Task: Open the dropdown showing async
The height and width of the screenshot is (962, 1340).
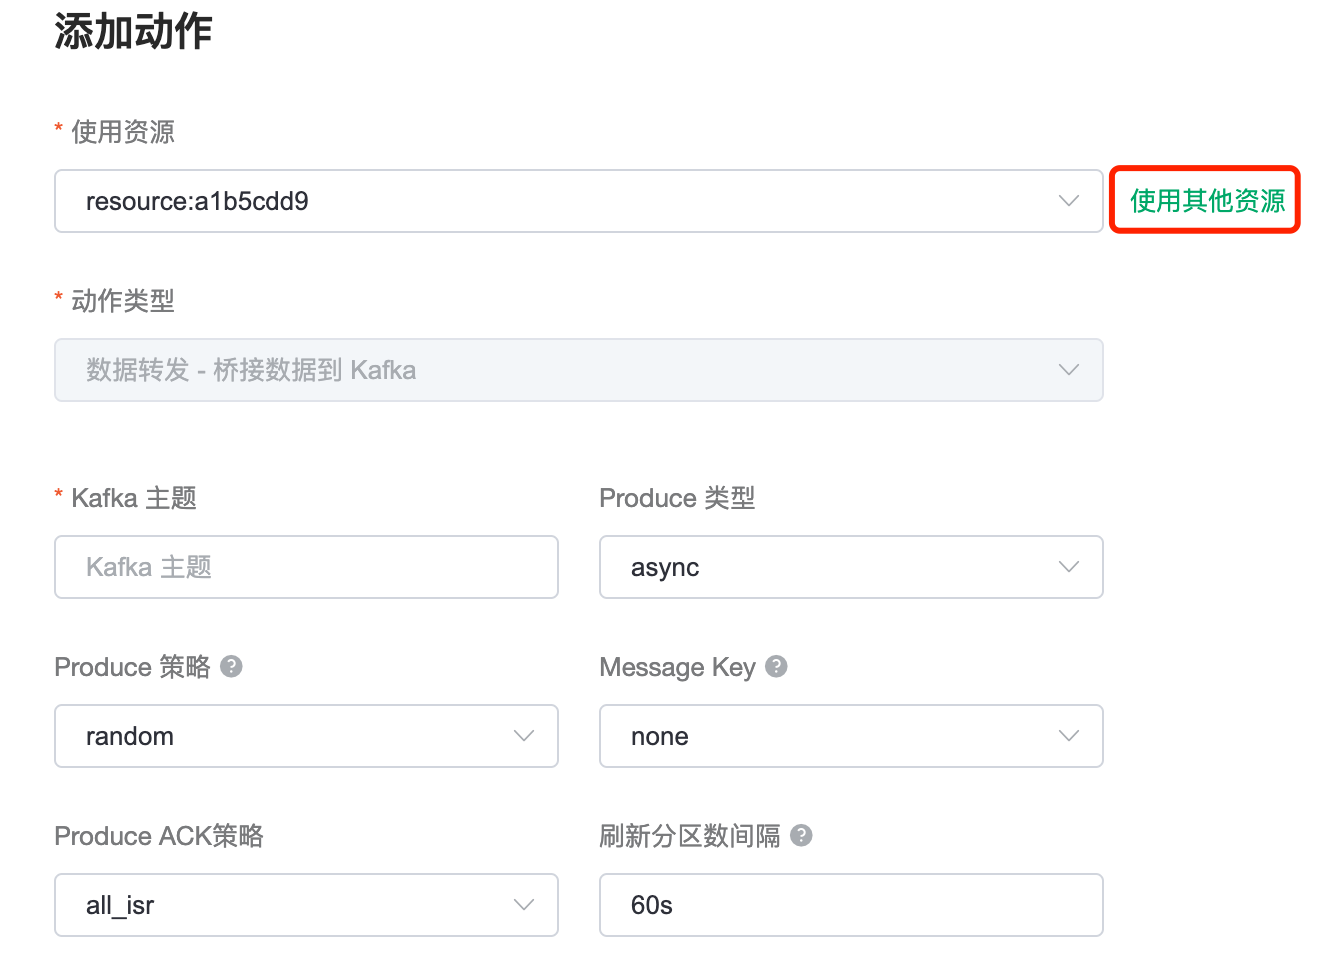Action: point(830,567)
